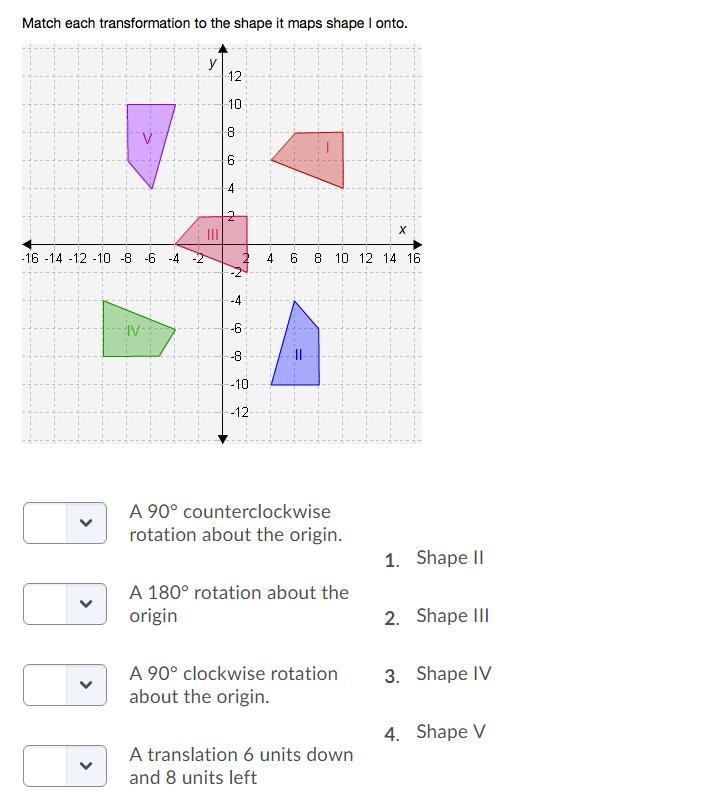Click the red shape I on the graph

[318, 155]
